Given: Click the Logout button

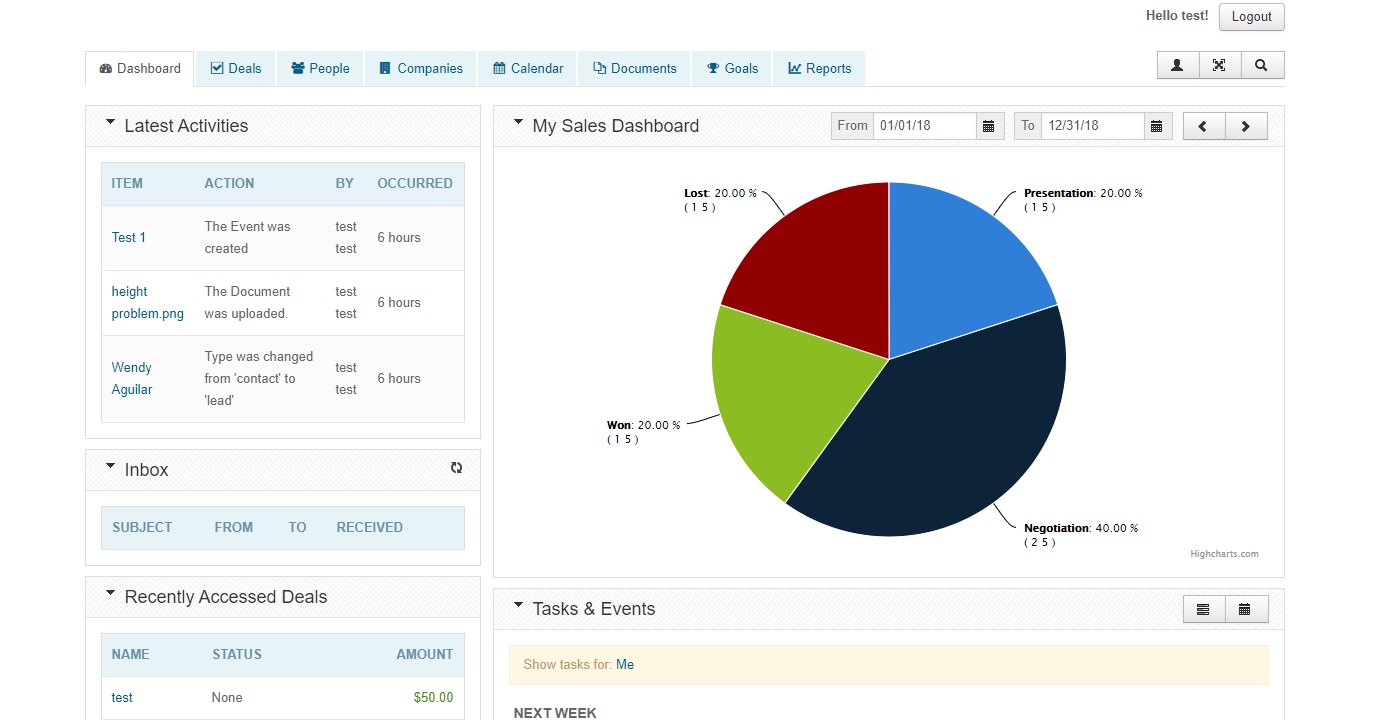Looking at the screenshot, I should point(1251,17).
